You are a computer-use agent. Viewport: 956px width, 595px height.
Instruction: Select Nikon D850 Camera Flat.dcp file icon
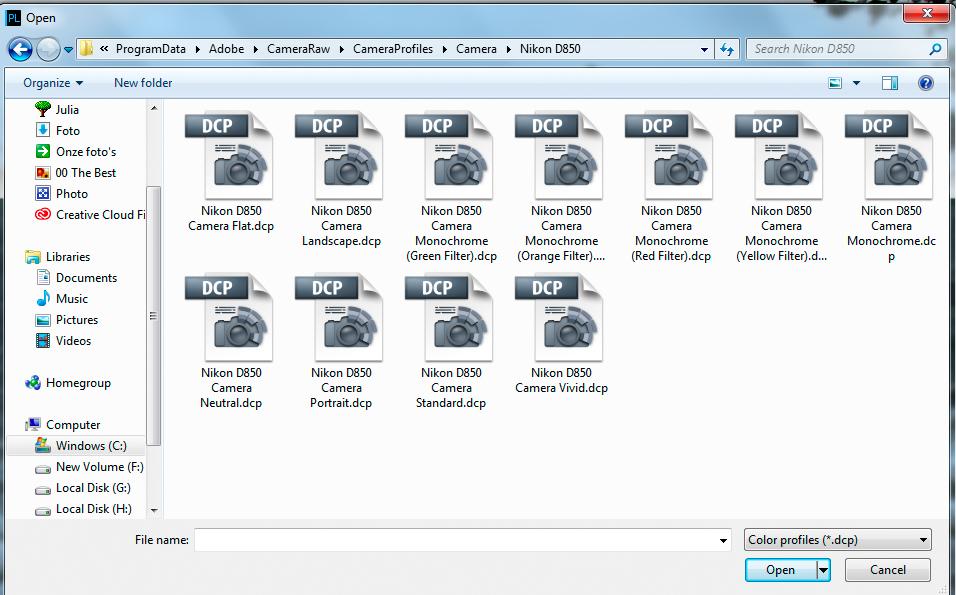(x=229, y=155)
